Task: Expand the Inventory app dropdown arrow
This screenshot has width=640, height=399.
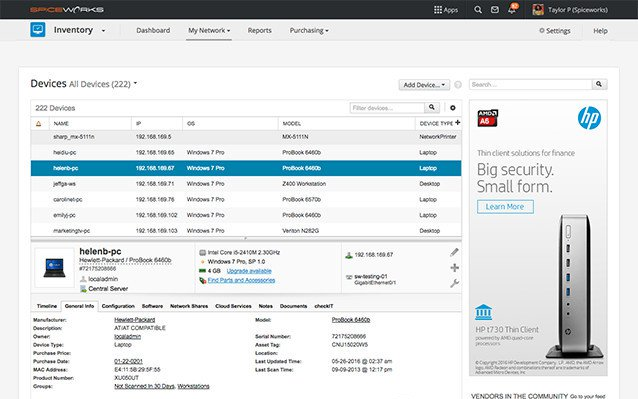Action: [103, 31]
